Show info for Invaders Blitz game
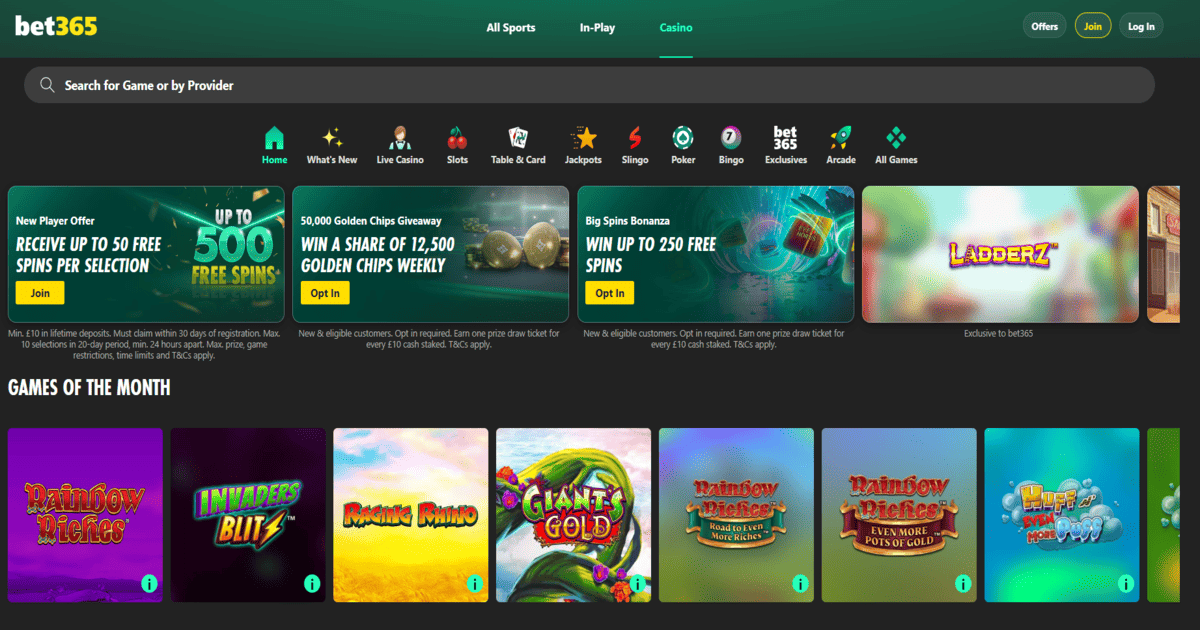The width and height of the screenshot is (1200, 630). 312,583
